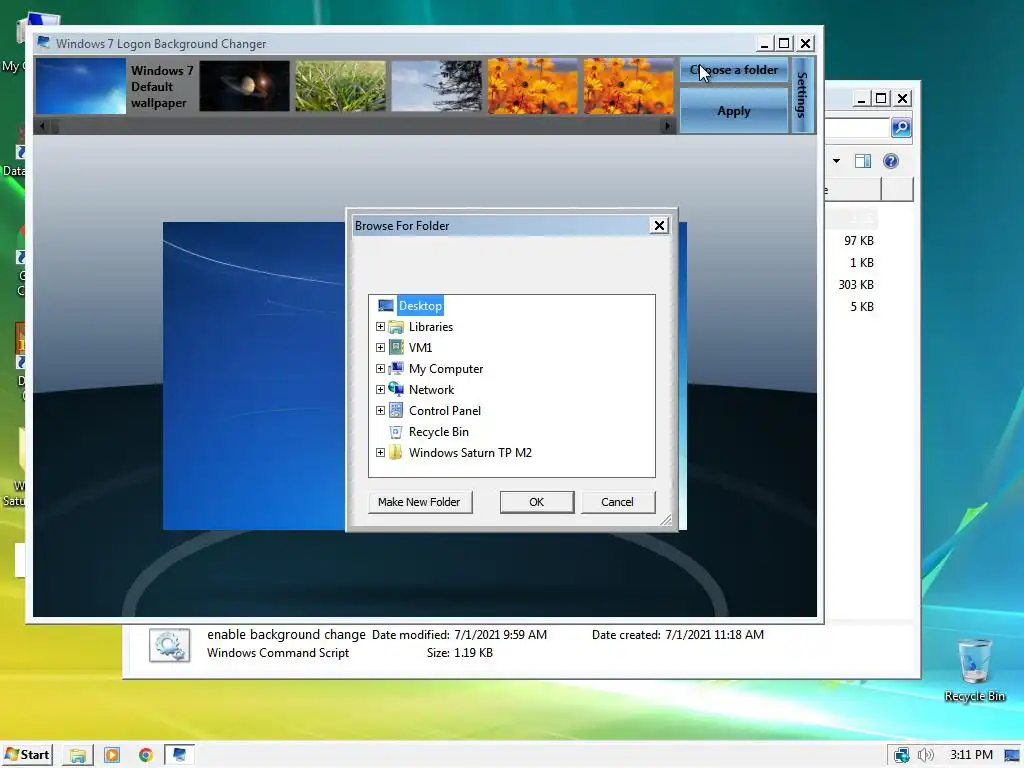Select Desktop in the folder tree
This screenshot has width=1024, height=768.
(x=421, y=306)
